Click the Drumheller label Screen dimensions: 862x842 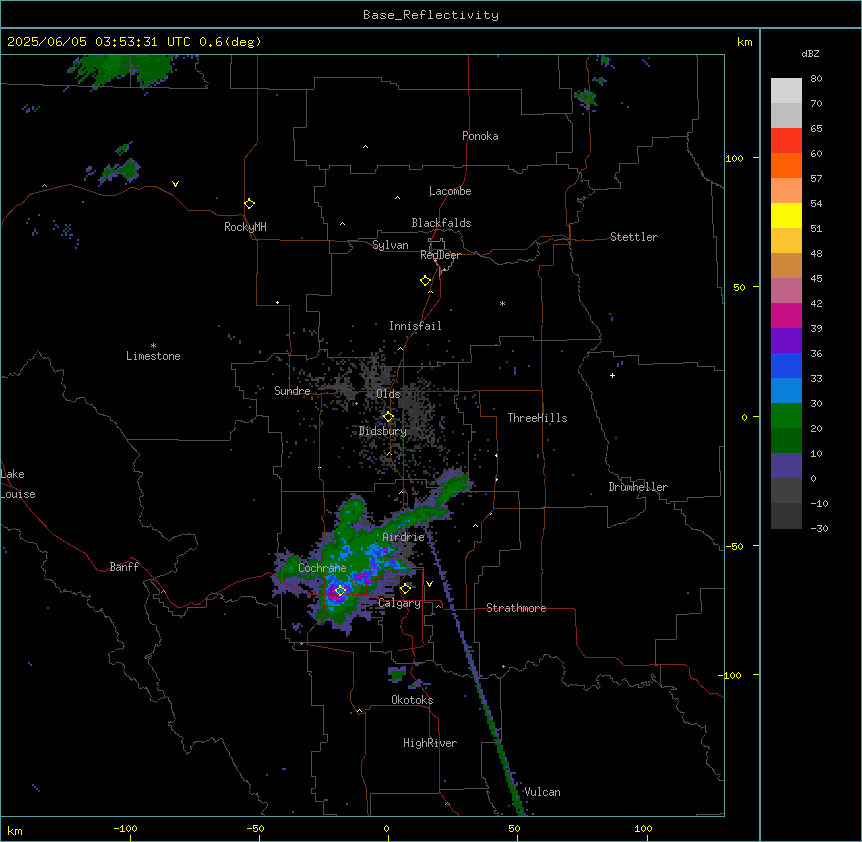coord(638,487)
